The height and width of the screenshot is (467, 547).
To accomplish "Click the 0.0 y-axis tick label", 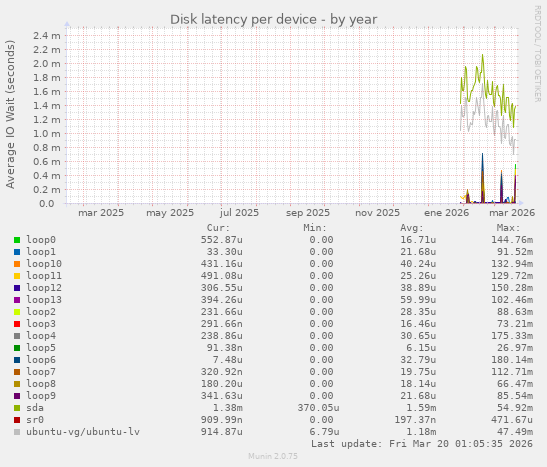I will [x=47, y=203].
